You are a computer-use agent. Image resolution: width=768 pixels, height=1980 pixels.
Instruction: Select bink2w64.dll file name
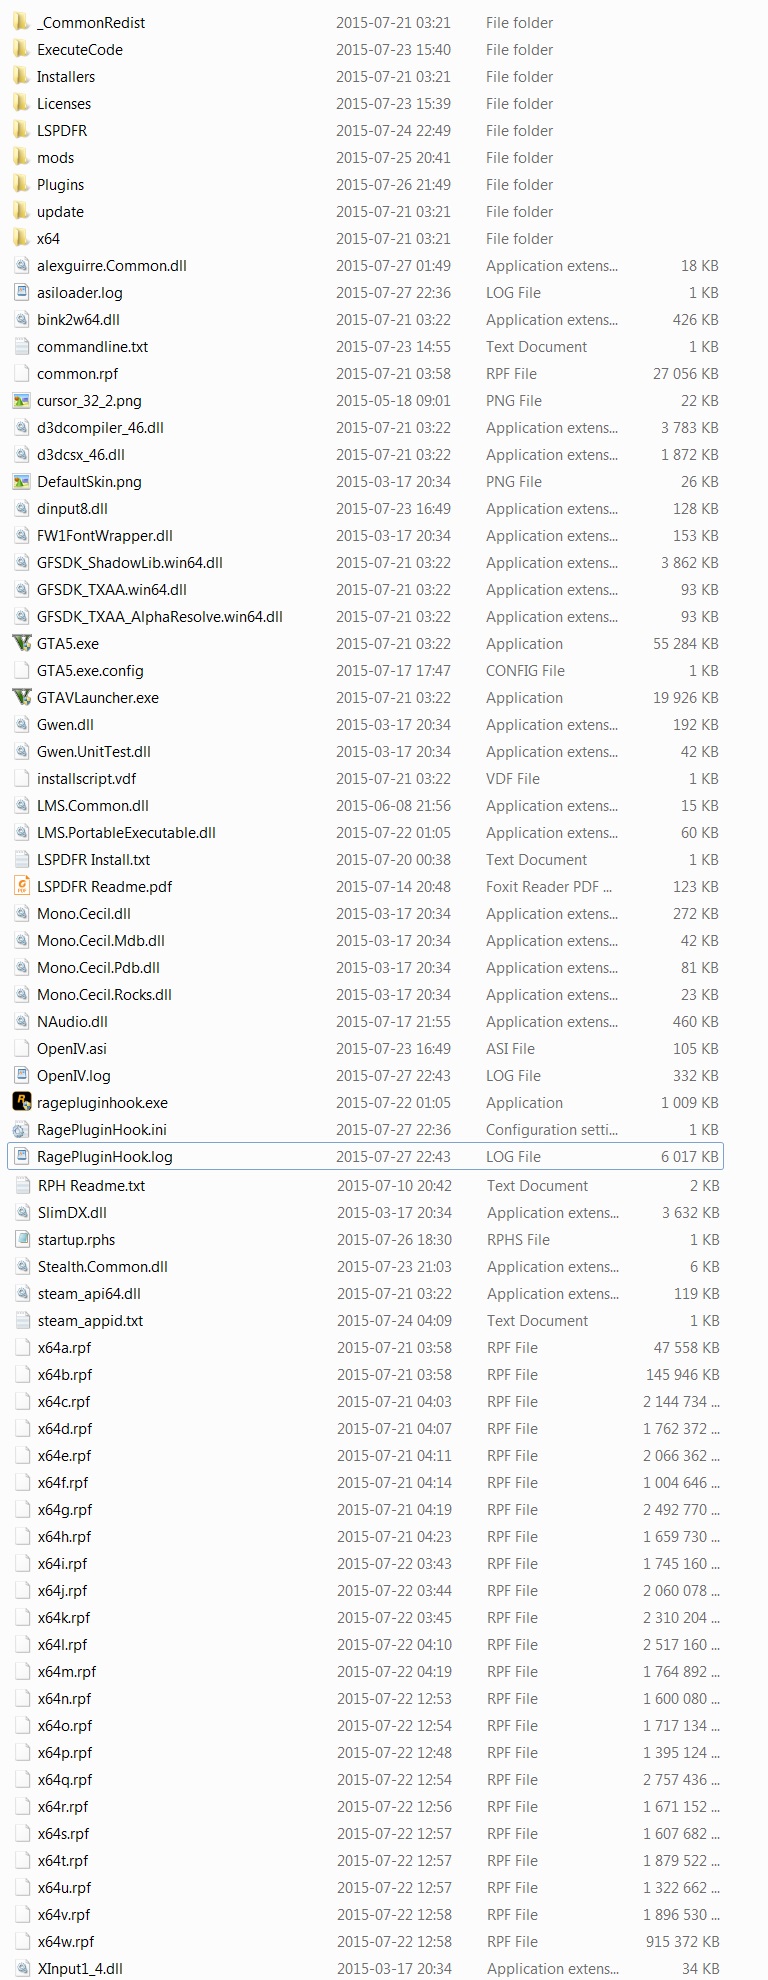tap(78, 320)
